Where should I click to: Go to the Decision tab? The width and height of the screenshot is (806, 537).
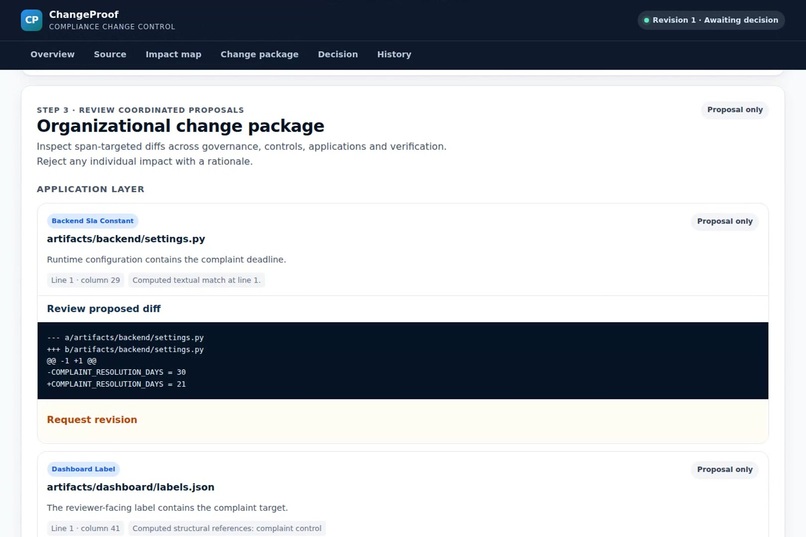tap(338, 54)
